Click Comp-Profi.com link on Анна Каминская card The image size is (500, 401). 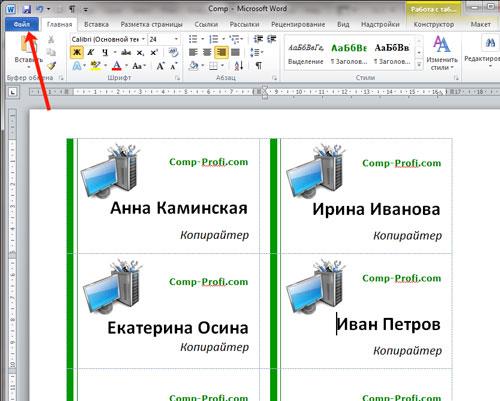(x=209, y=162)
